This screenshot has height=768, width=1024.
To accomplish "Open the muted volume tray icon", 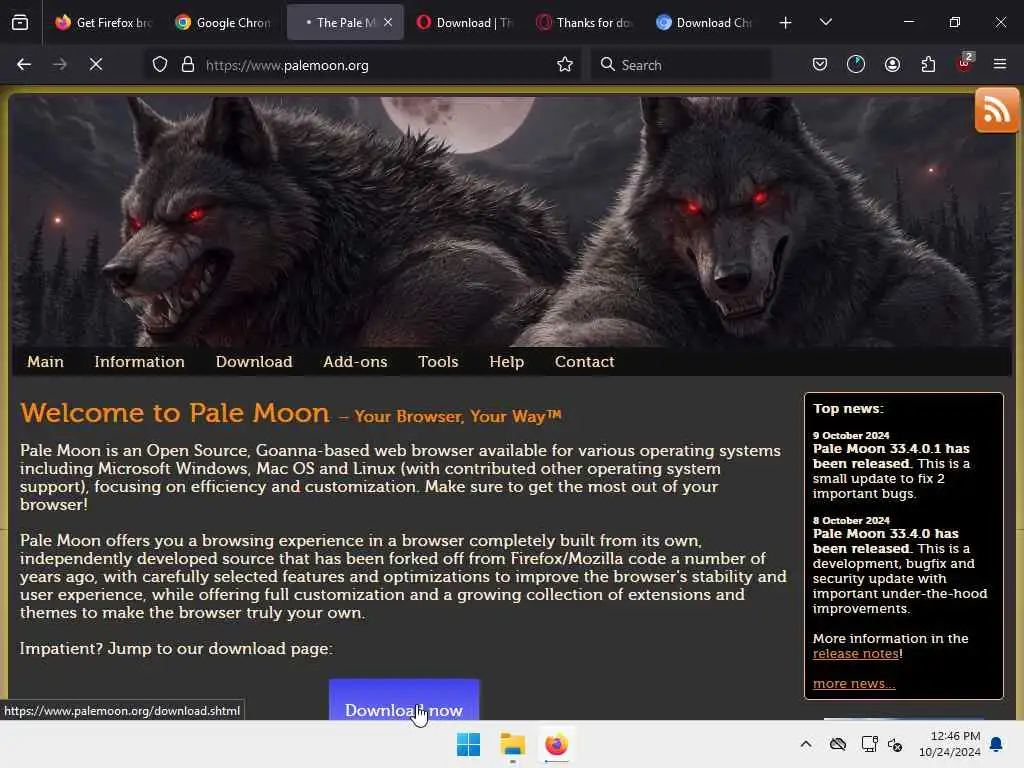I will [895, 744].
